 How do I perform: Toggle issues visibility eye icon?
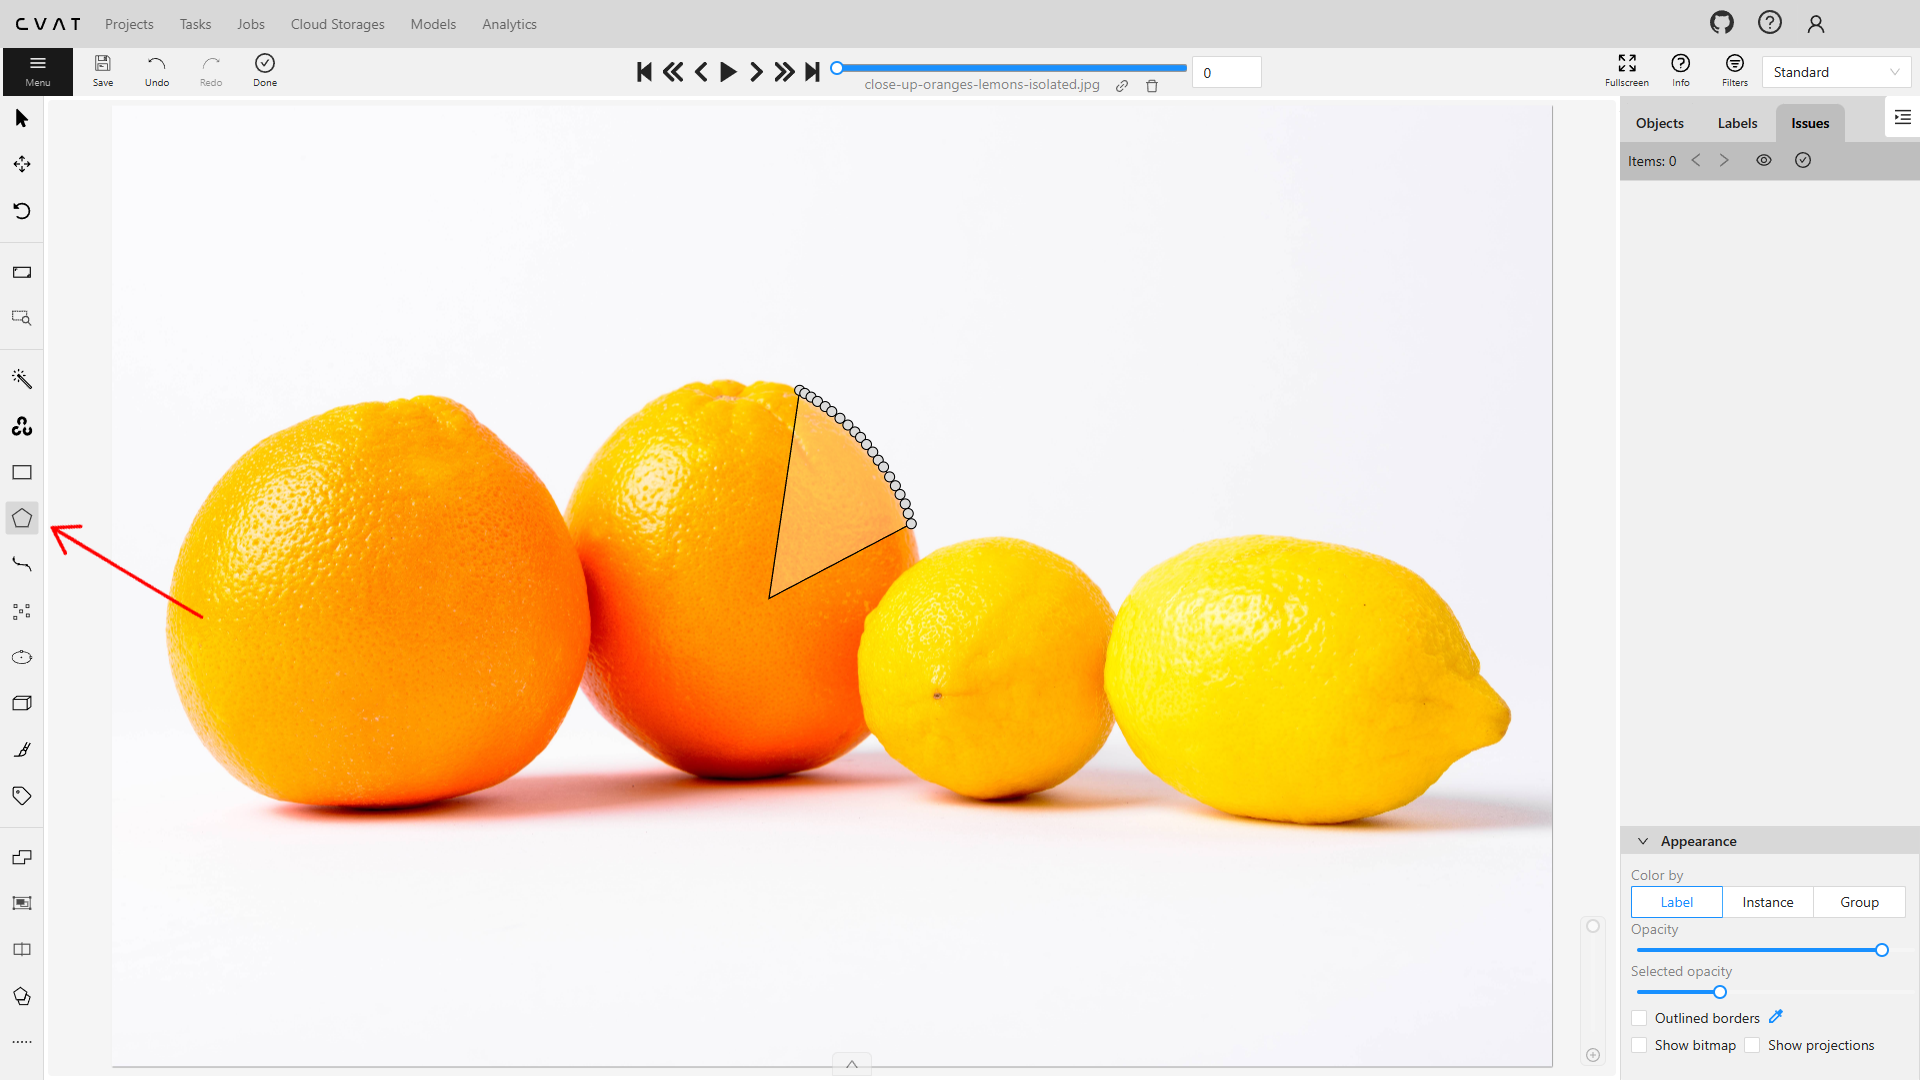[1764, 160]
